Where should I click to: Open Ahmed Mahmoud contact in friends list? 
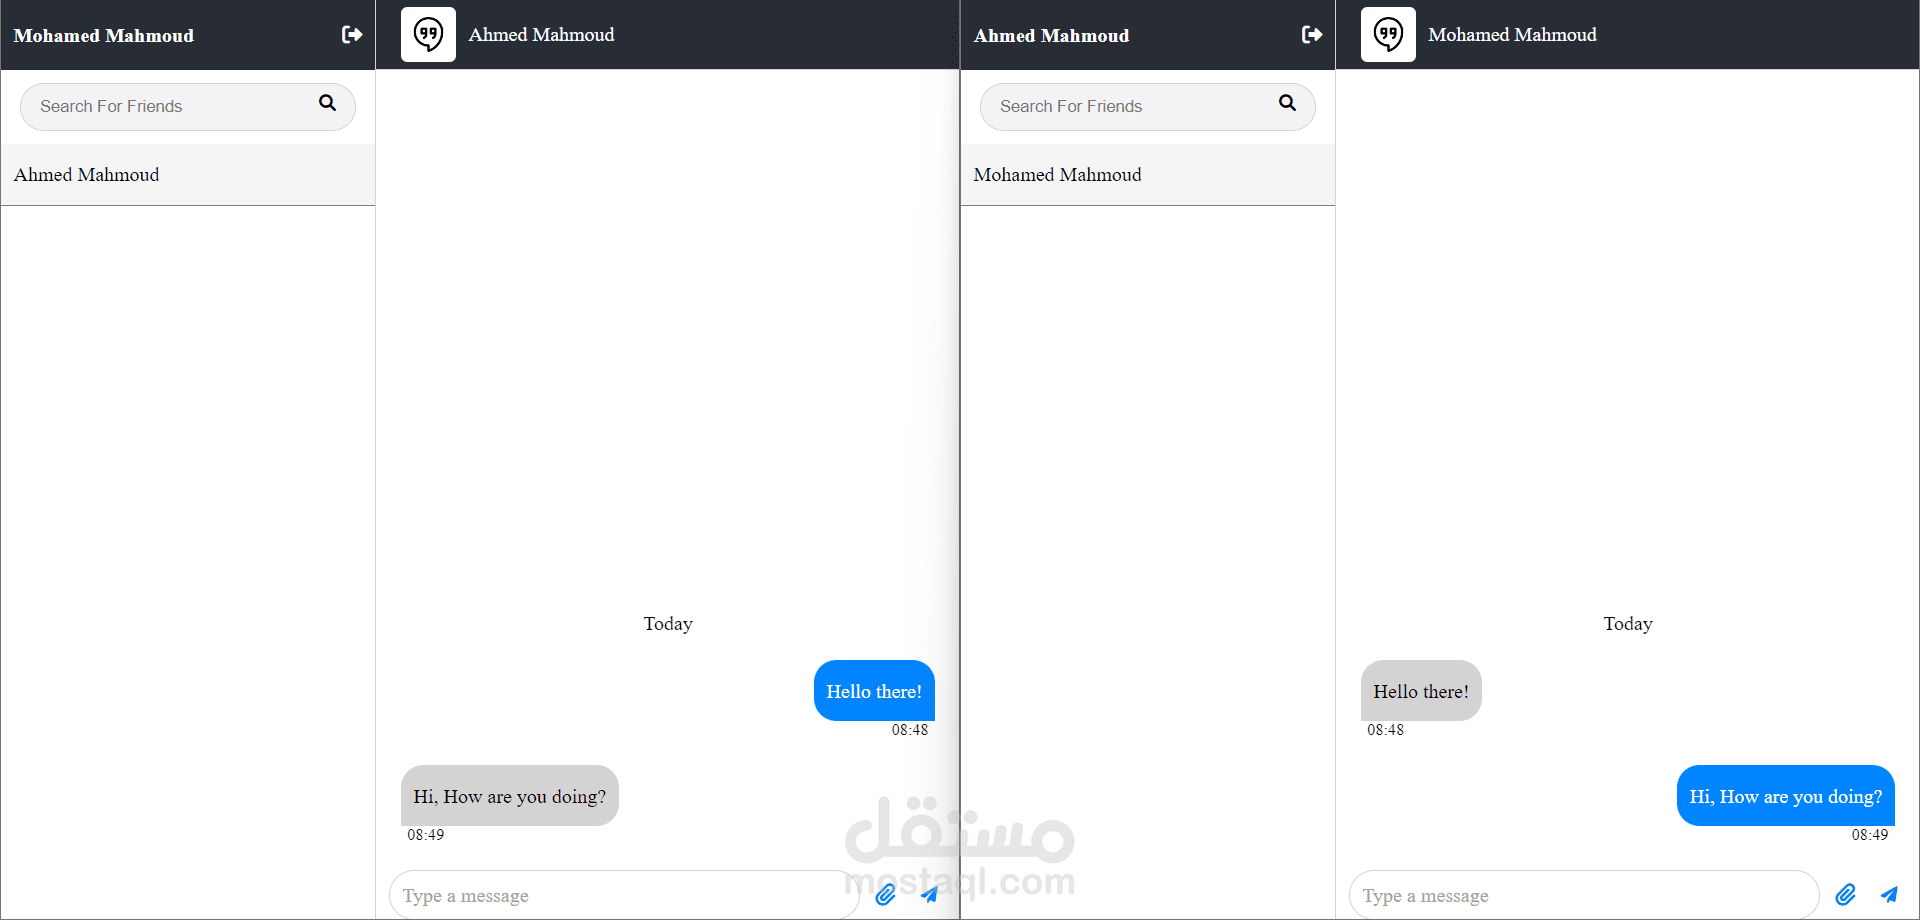tap(188, 175)
